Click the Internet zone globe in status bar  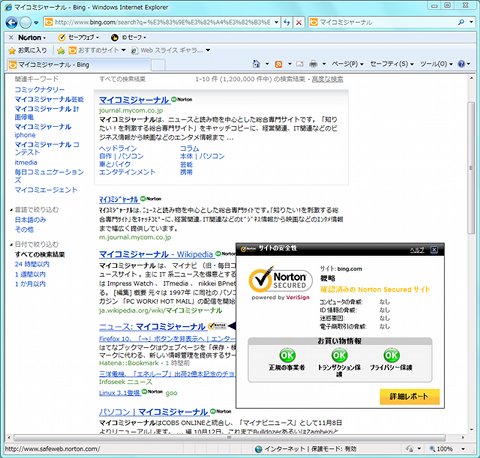[258, 449]
